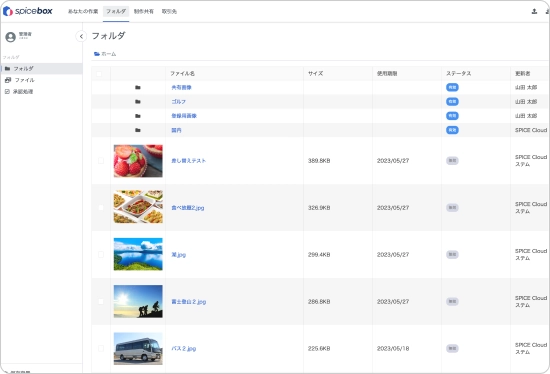The image size is (550, 374).
Task: Open the mountain hikers silhouette thumbnail
Action: click(x=138, y=301)
